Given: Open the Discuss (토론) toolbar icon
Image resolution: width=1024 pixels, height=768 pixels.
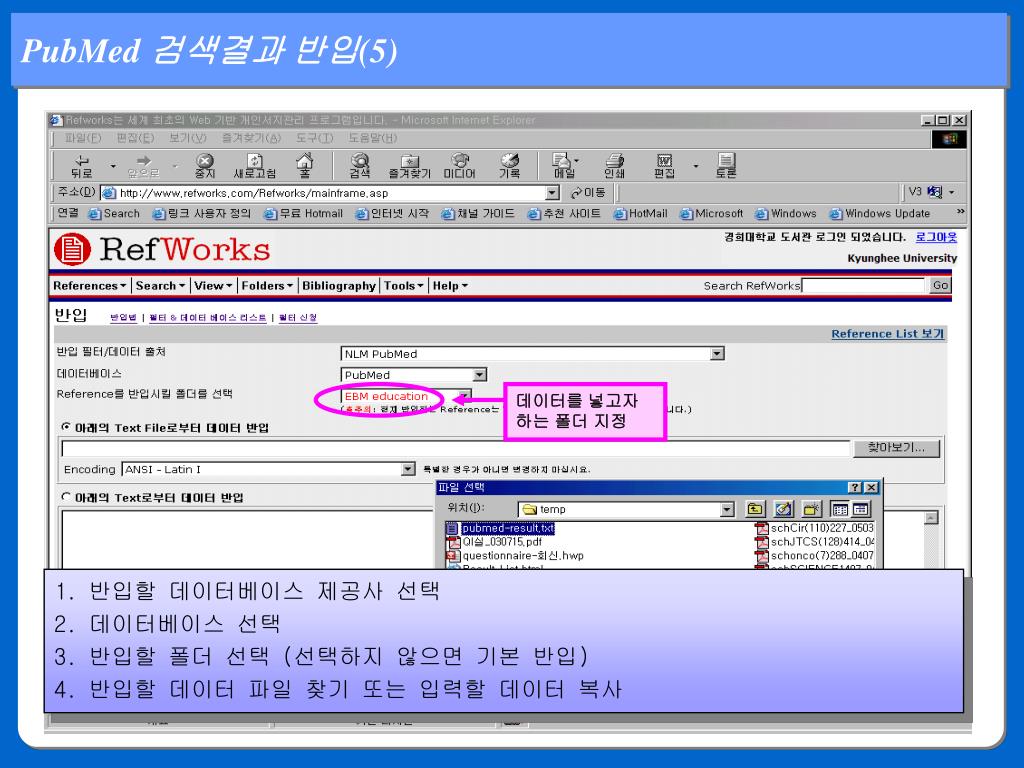Looking at the screenshot, I should [726, 166].
